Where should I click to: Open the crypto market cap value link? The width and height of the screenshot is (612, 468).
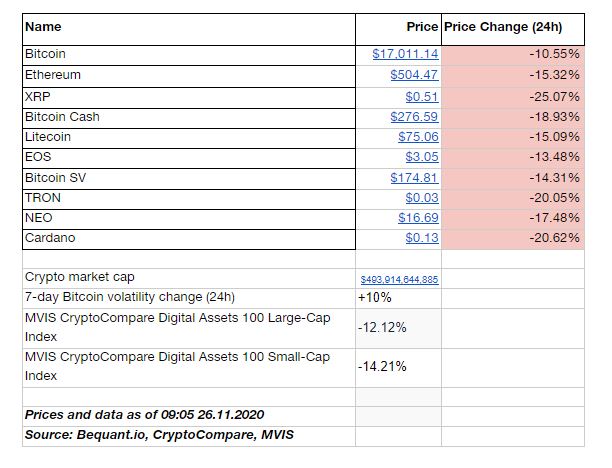click(399, 280)
